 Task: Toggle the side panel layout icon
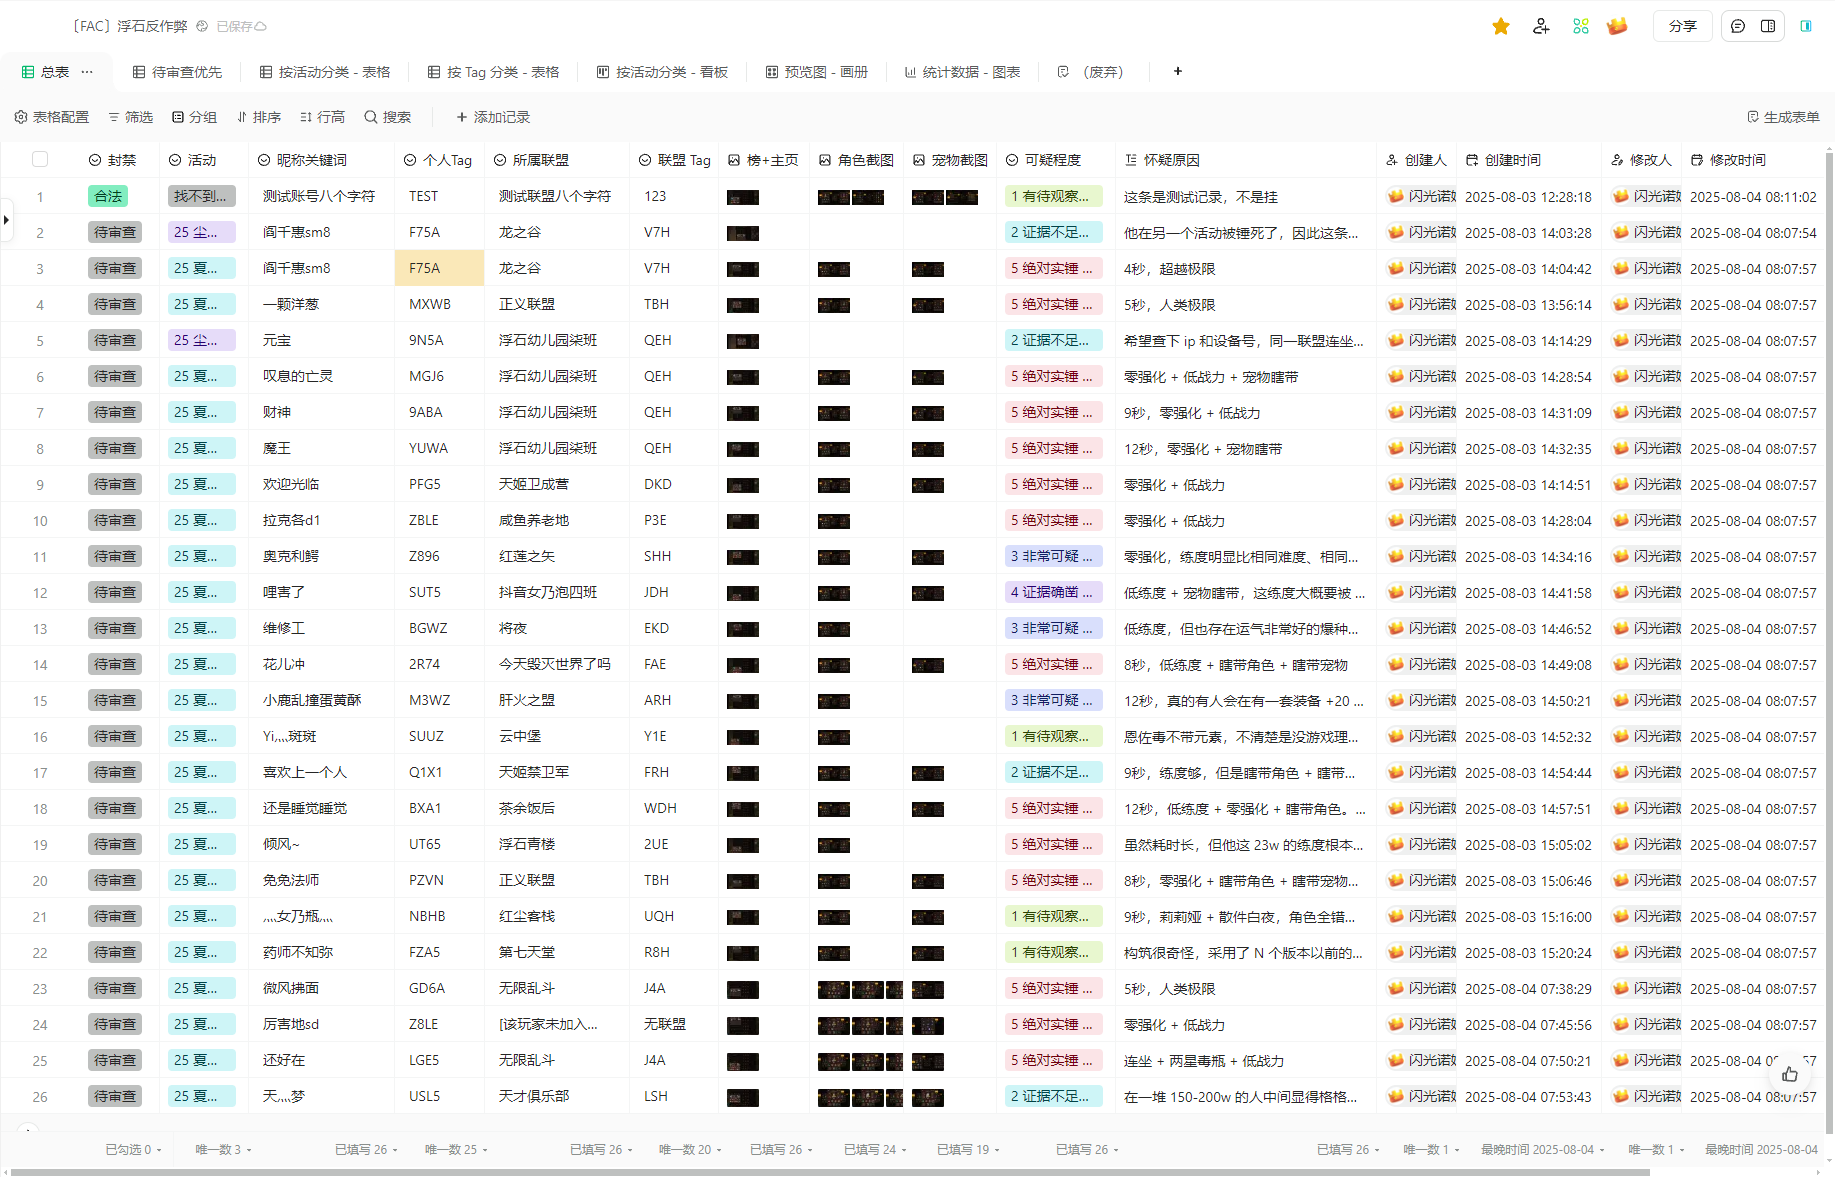pos(1768,27)
